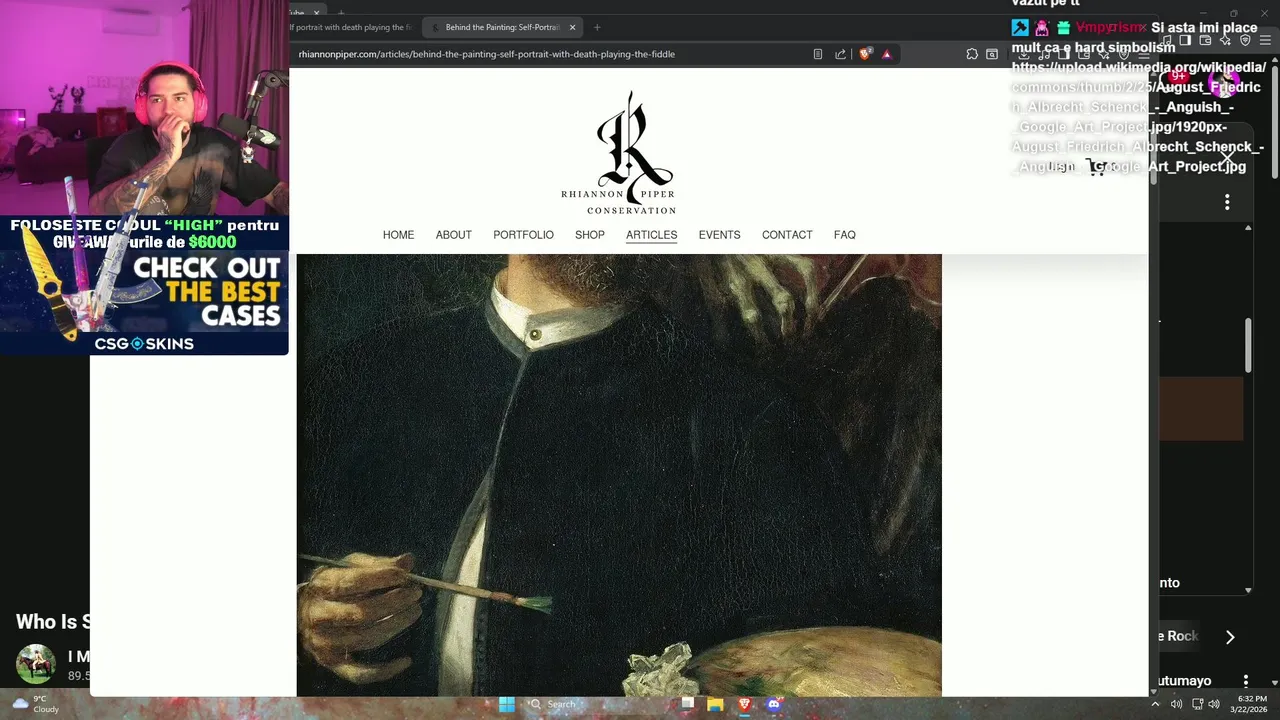This screenshot has width=1280, height=720.
Task: Click the Rhiannon Piper Conservation logo
Action: [619, 153]
